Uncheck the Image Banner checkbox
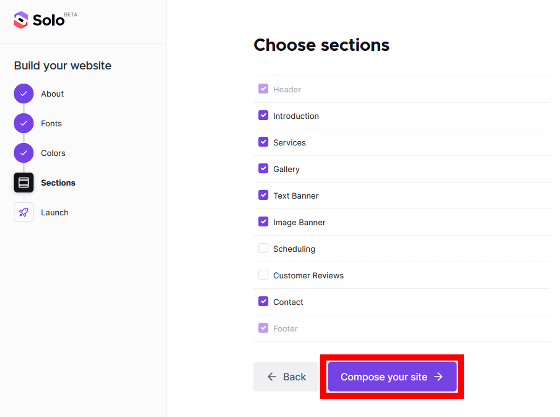This screenshot has height=417, width=560. [x=263, y=222]
